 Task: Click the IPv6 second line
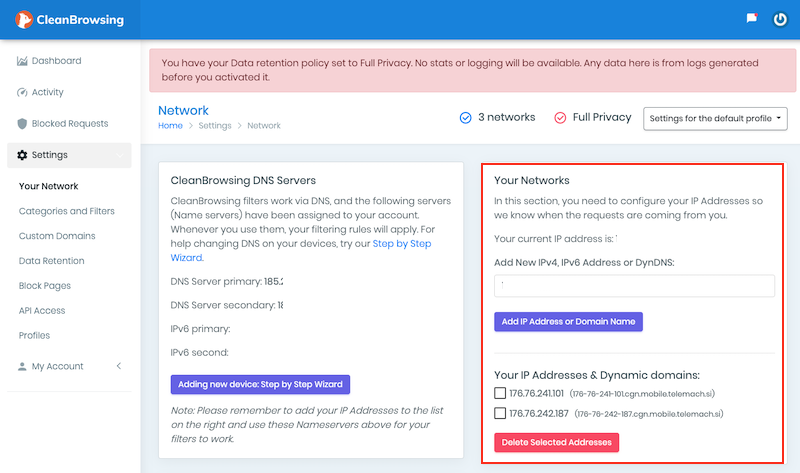(x=199, y=353)
